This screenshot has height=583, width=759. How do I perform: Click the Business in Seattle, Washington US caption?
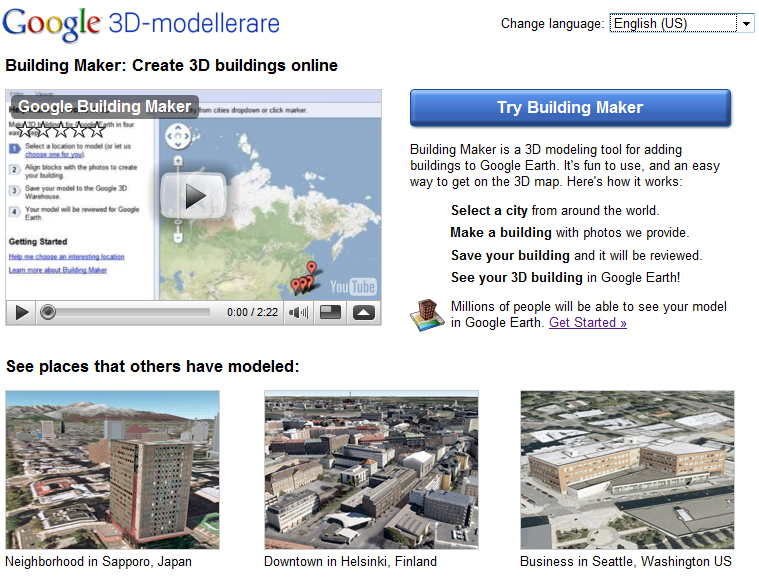click(626, 562)
